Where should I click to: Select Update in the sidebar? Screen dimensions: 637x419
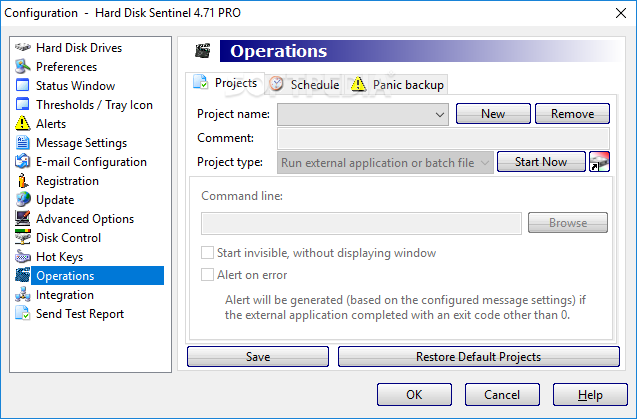coord(55,200)
